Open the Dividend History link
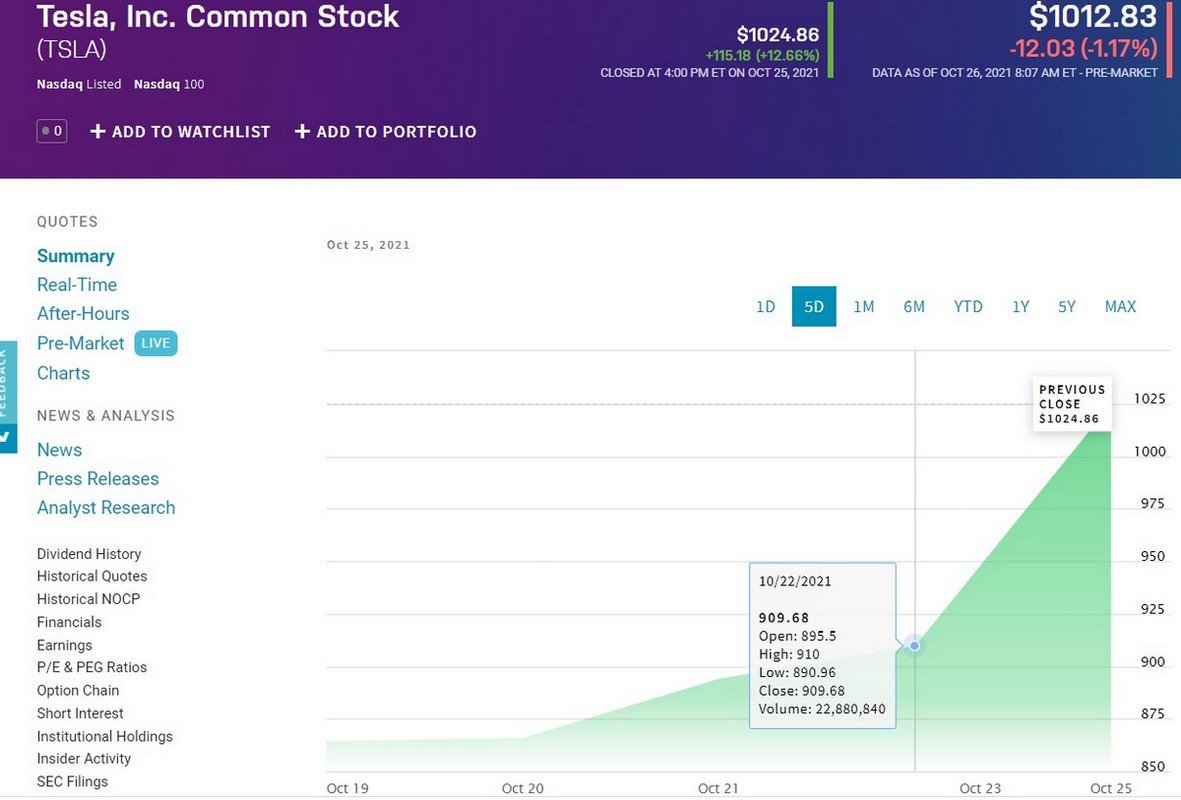 (x=89, y=554)
